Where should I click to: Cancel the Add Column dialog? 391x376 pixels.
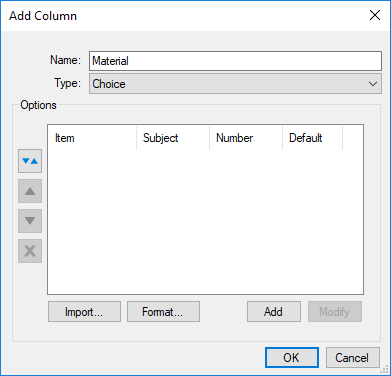[353, 358]
